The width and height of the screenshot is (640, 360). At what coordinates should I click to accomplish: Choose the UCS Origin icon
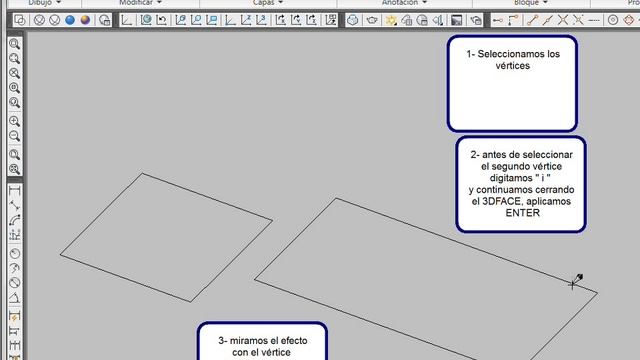point(231,20)
